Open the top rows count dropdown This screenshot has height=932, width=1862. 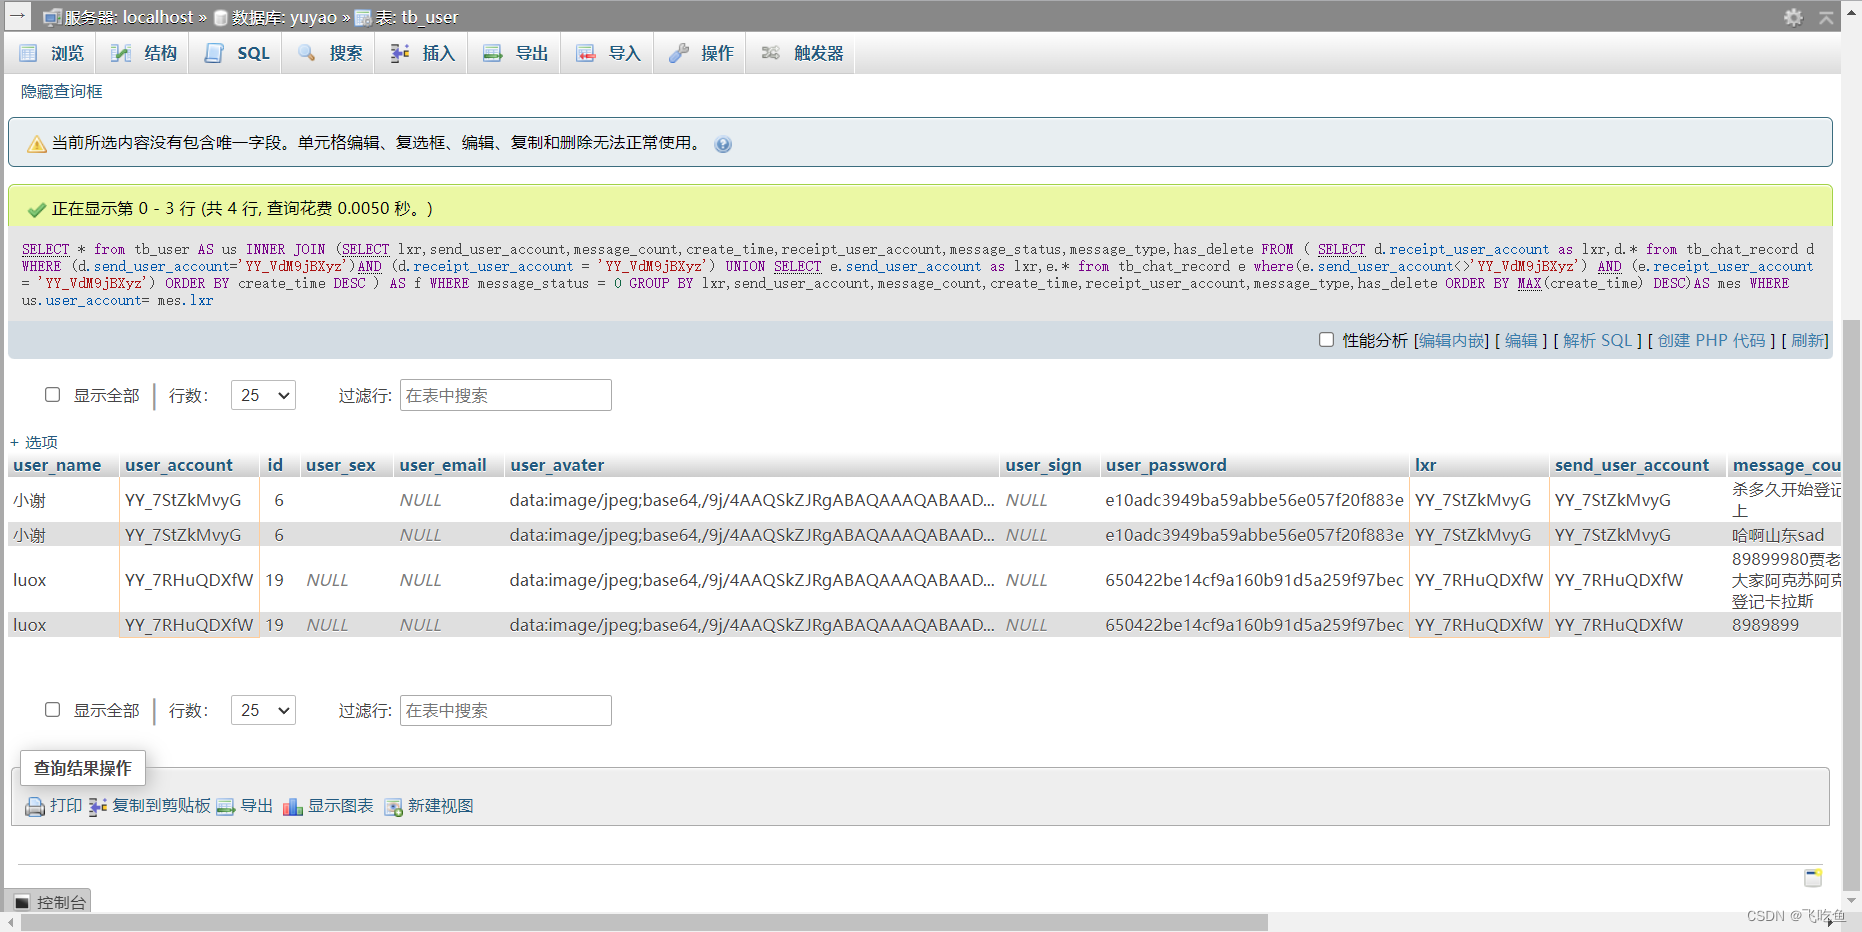[x=263, y=395]
